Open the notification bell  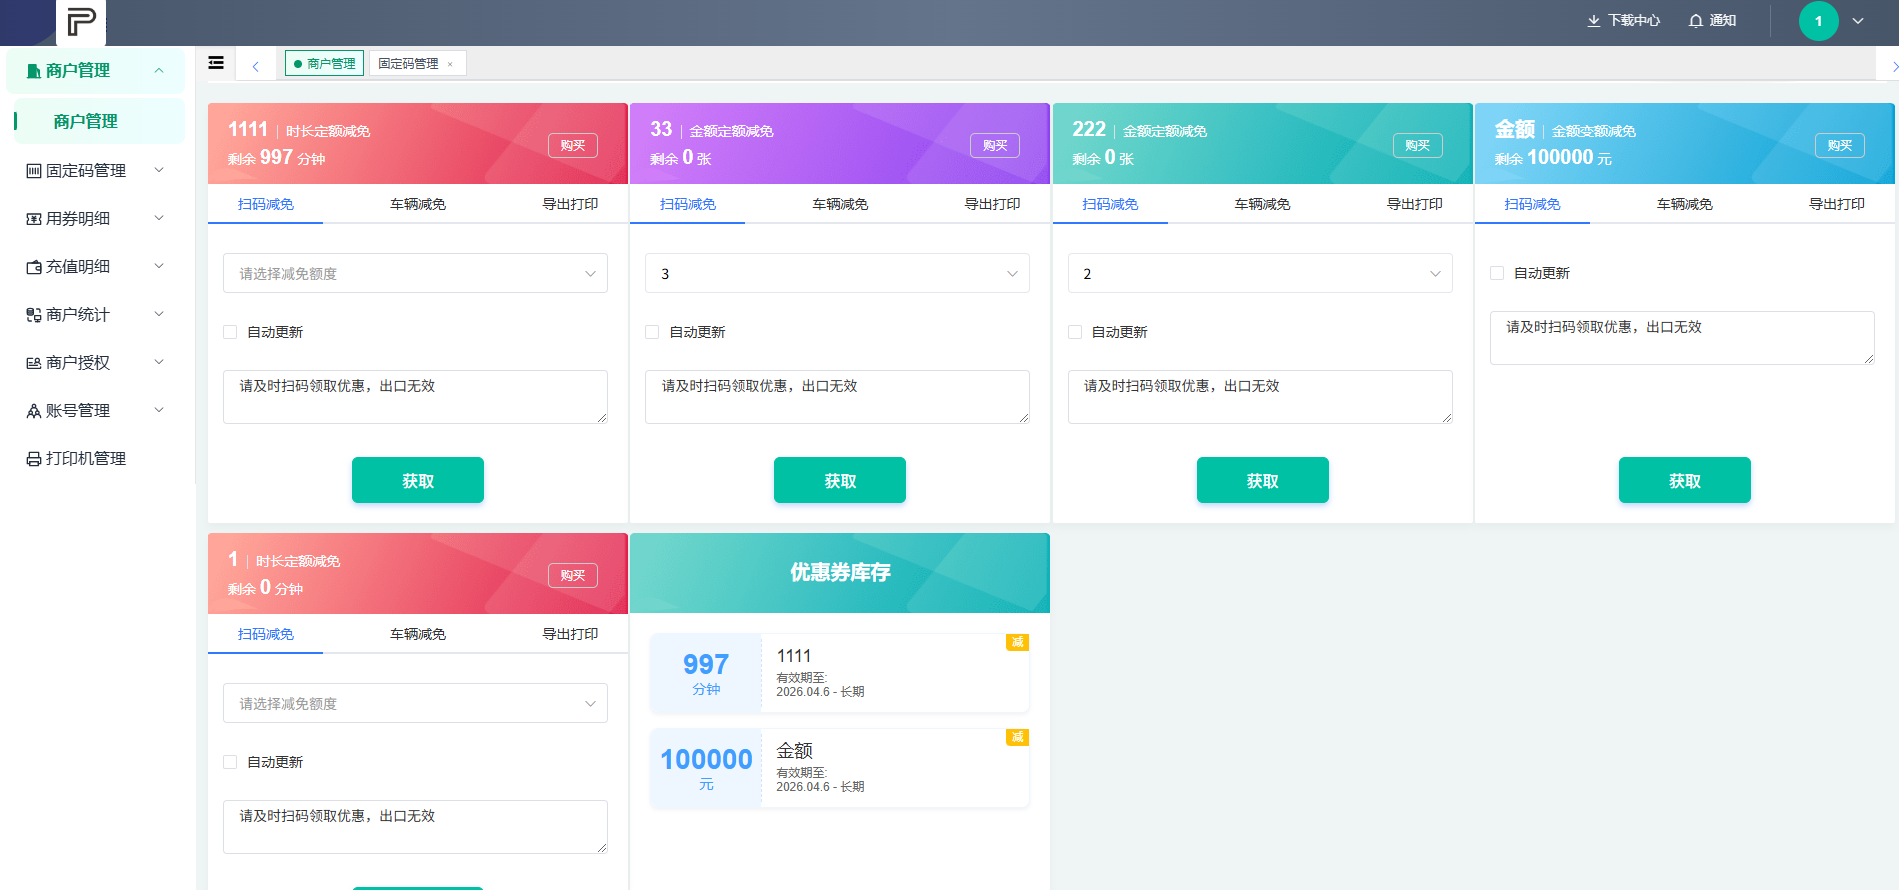tap(1696, 20)
